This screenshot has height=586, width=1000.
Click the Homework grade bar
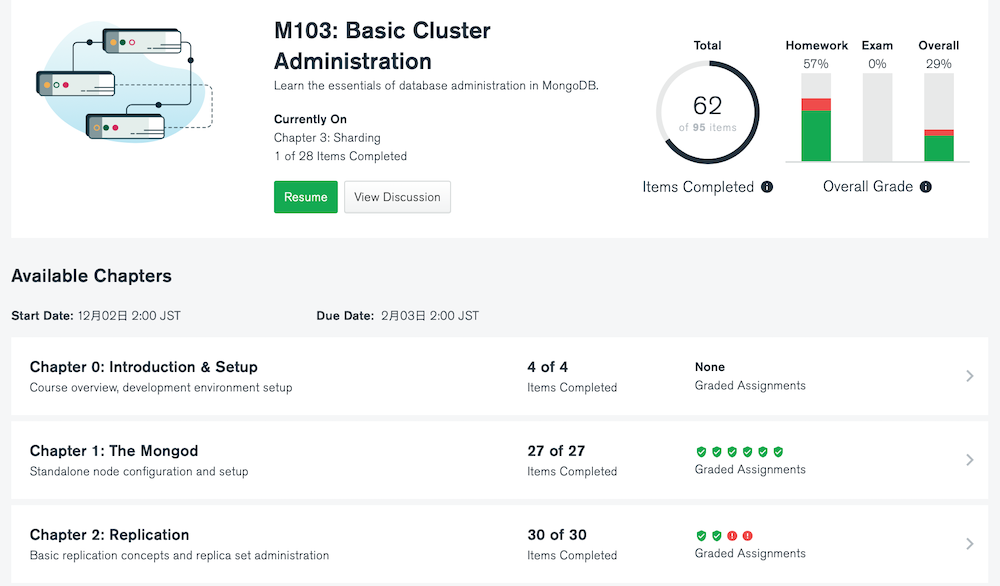click(816, 117)
